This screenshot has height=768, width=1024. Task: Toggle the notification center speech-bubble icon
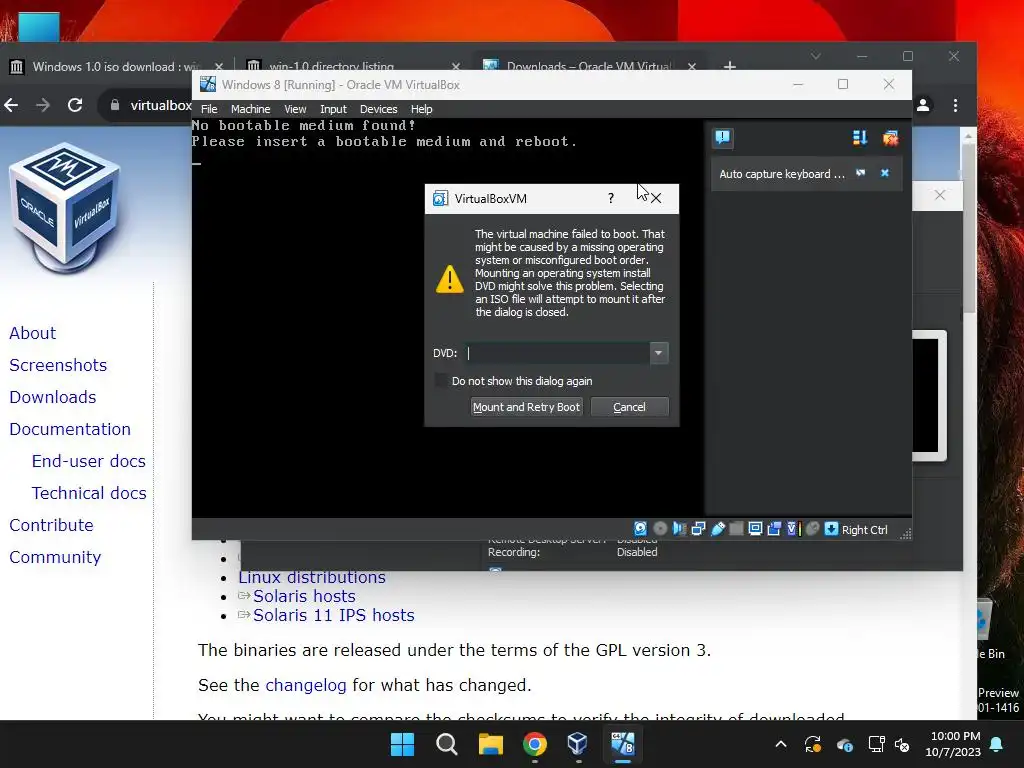722,138
